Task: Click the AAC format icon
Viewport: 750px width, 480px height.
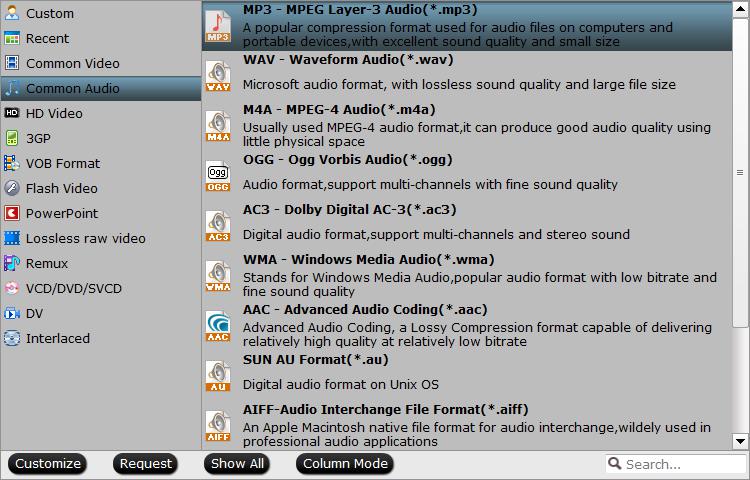Action: coord(218,326)
